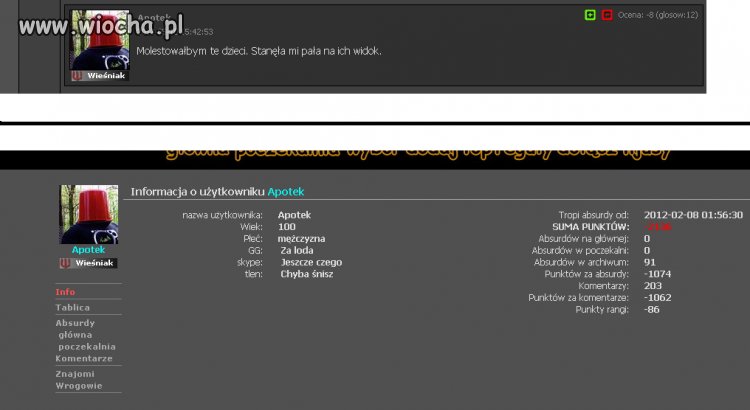
Task: Click the Apotek link in the 'Informacja o użytkowniku' heading
Action: pos(286,192)
